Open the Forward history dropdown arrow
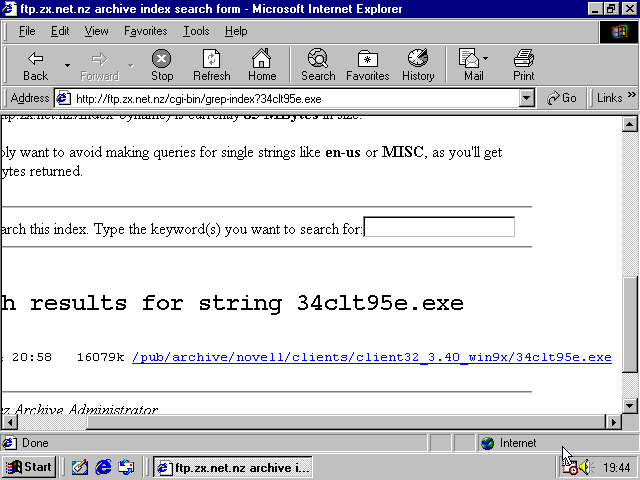Image resolution: width=640 pixels, height=480 pixels. [x=131, y=65]
